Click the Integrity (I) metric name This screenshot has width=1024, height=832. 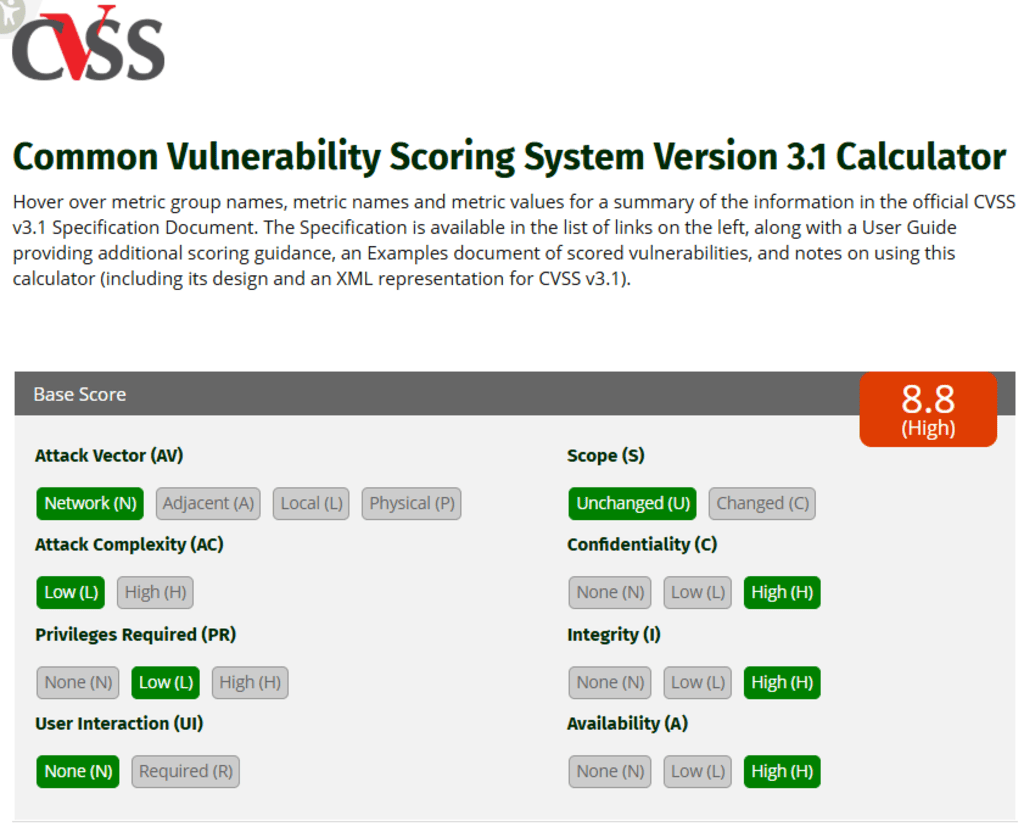click(x=614, y=634)
